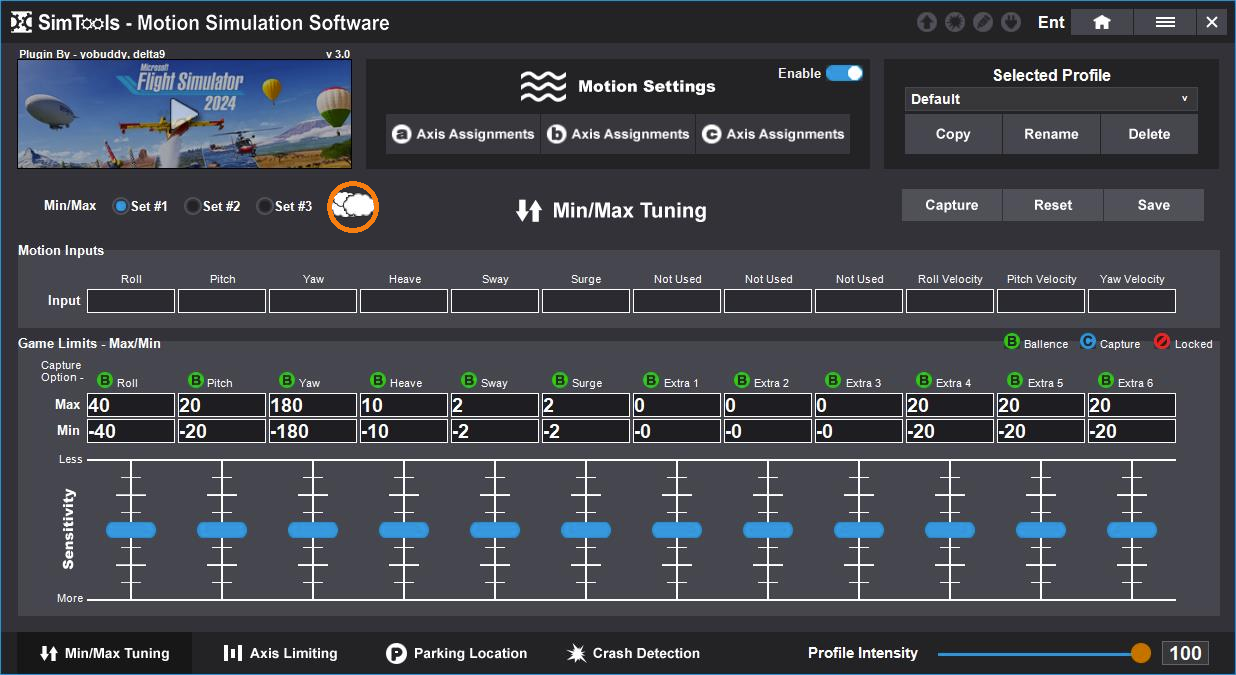Click the Roll capture option B icon
Screen dimensions: 1236x675
click(x=105, y=381)
